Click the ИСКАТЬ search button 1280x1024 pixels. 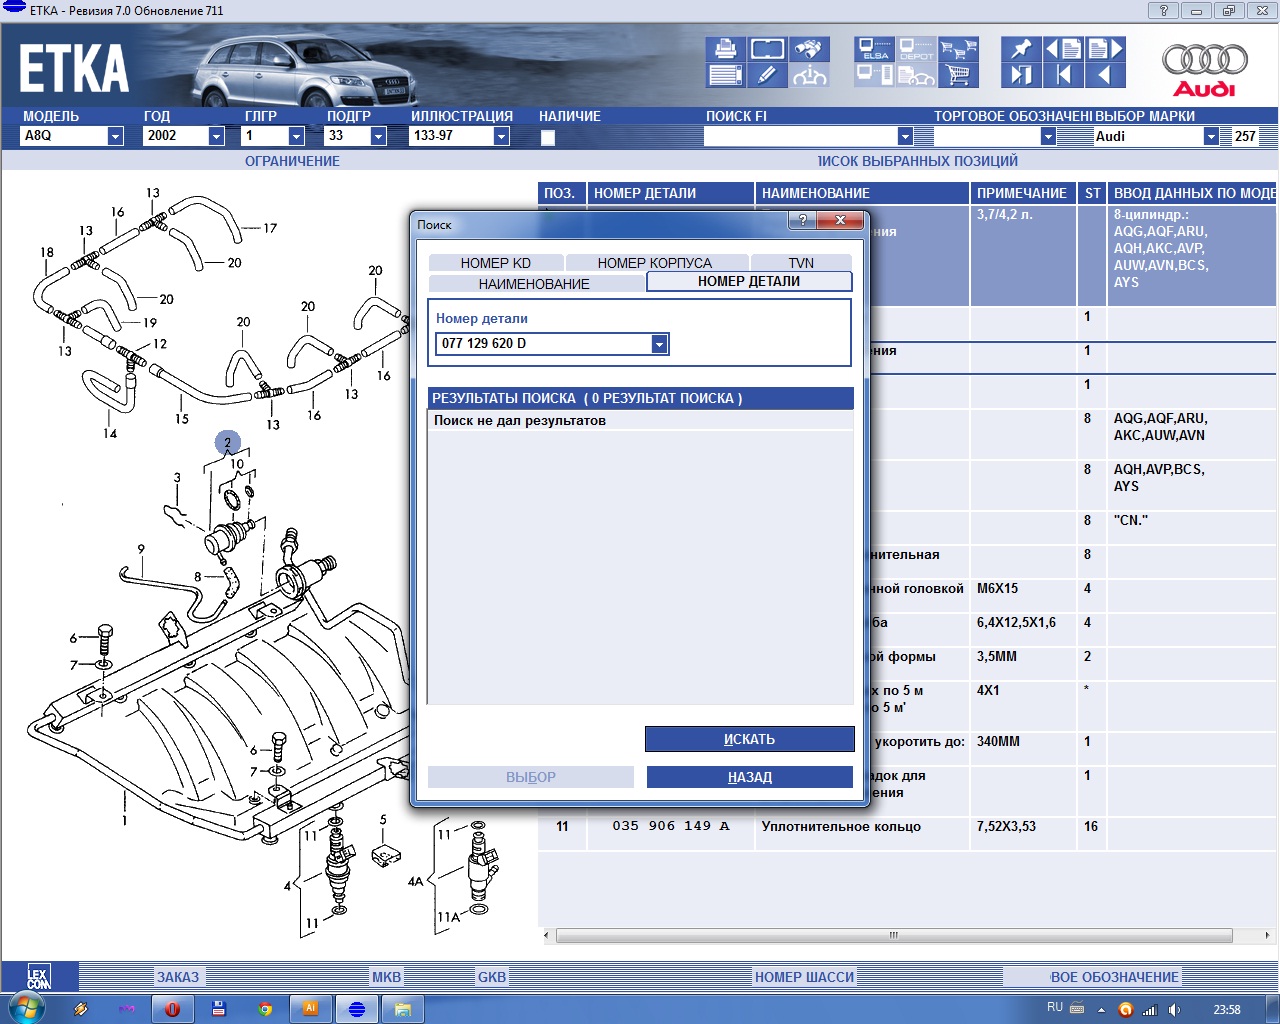(750, 739)
